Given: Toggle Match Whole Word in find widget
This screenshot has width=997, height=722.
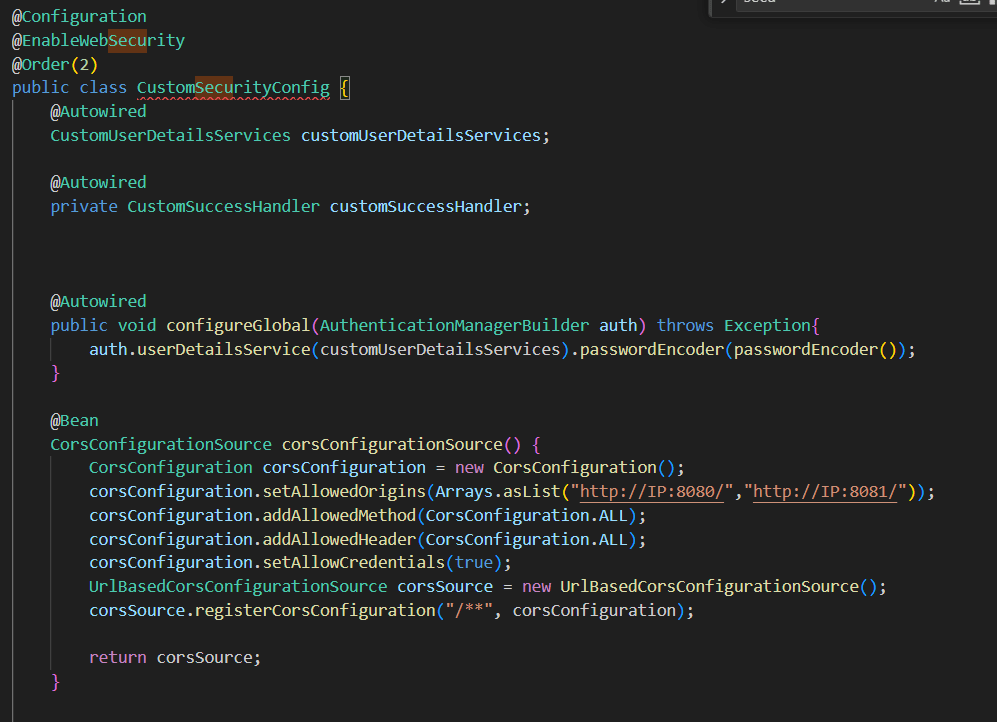Looking at the screenshot, I should [967, 3].
